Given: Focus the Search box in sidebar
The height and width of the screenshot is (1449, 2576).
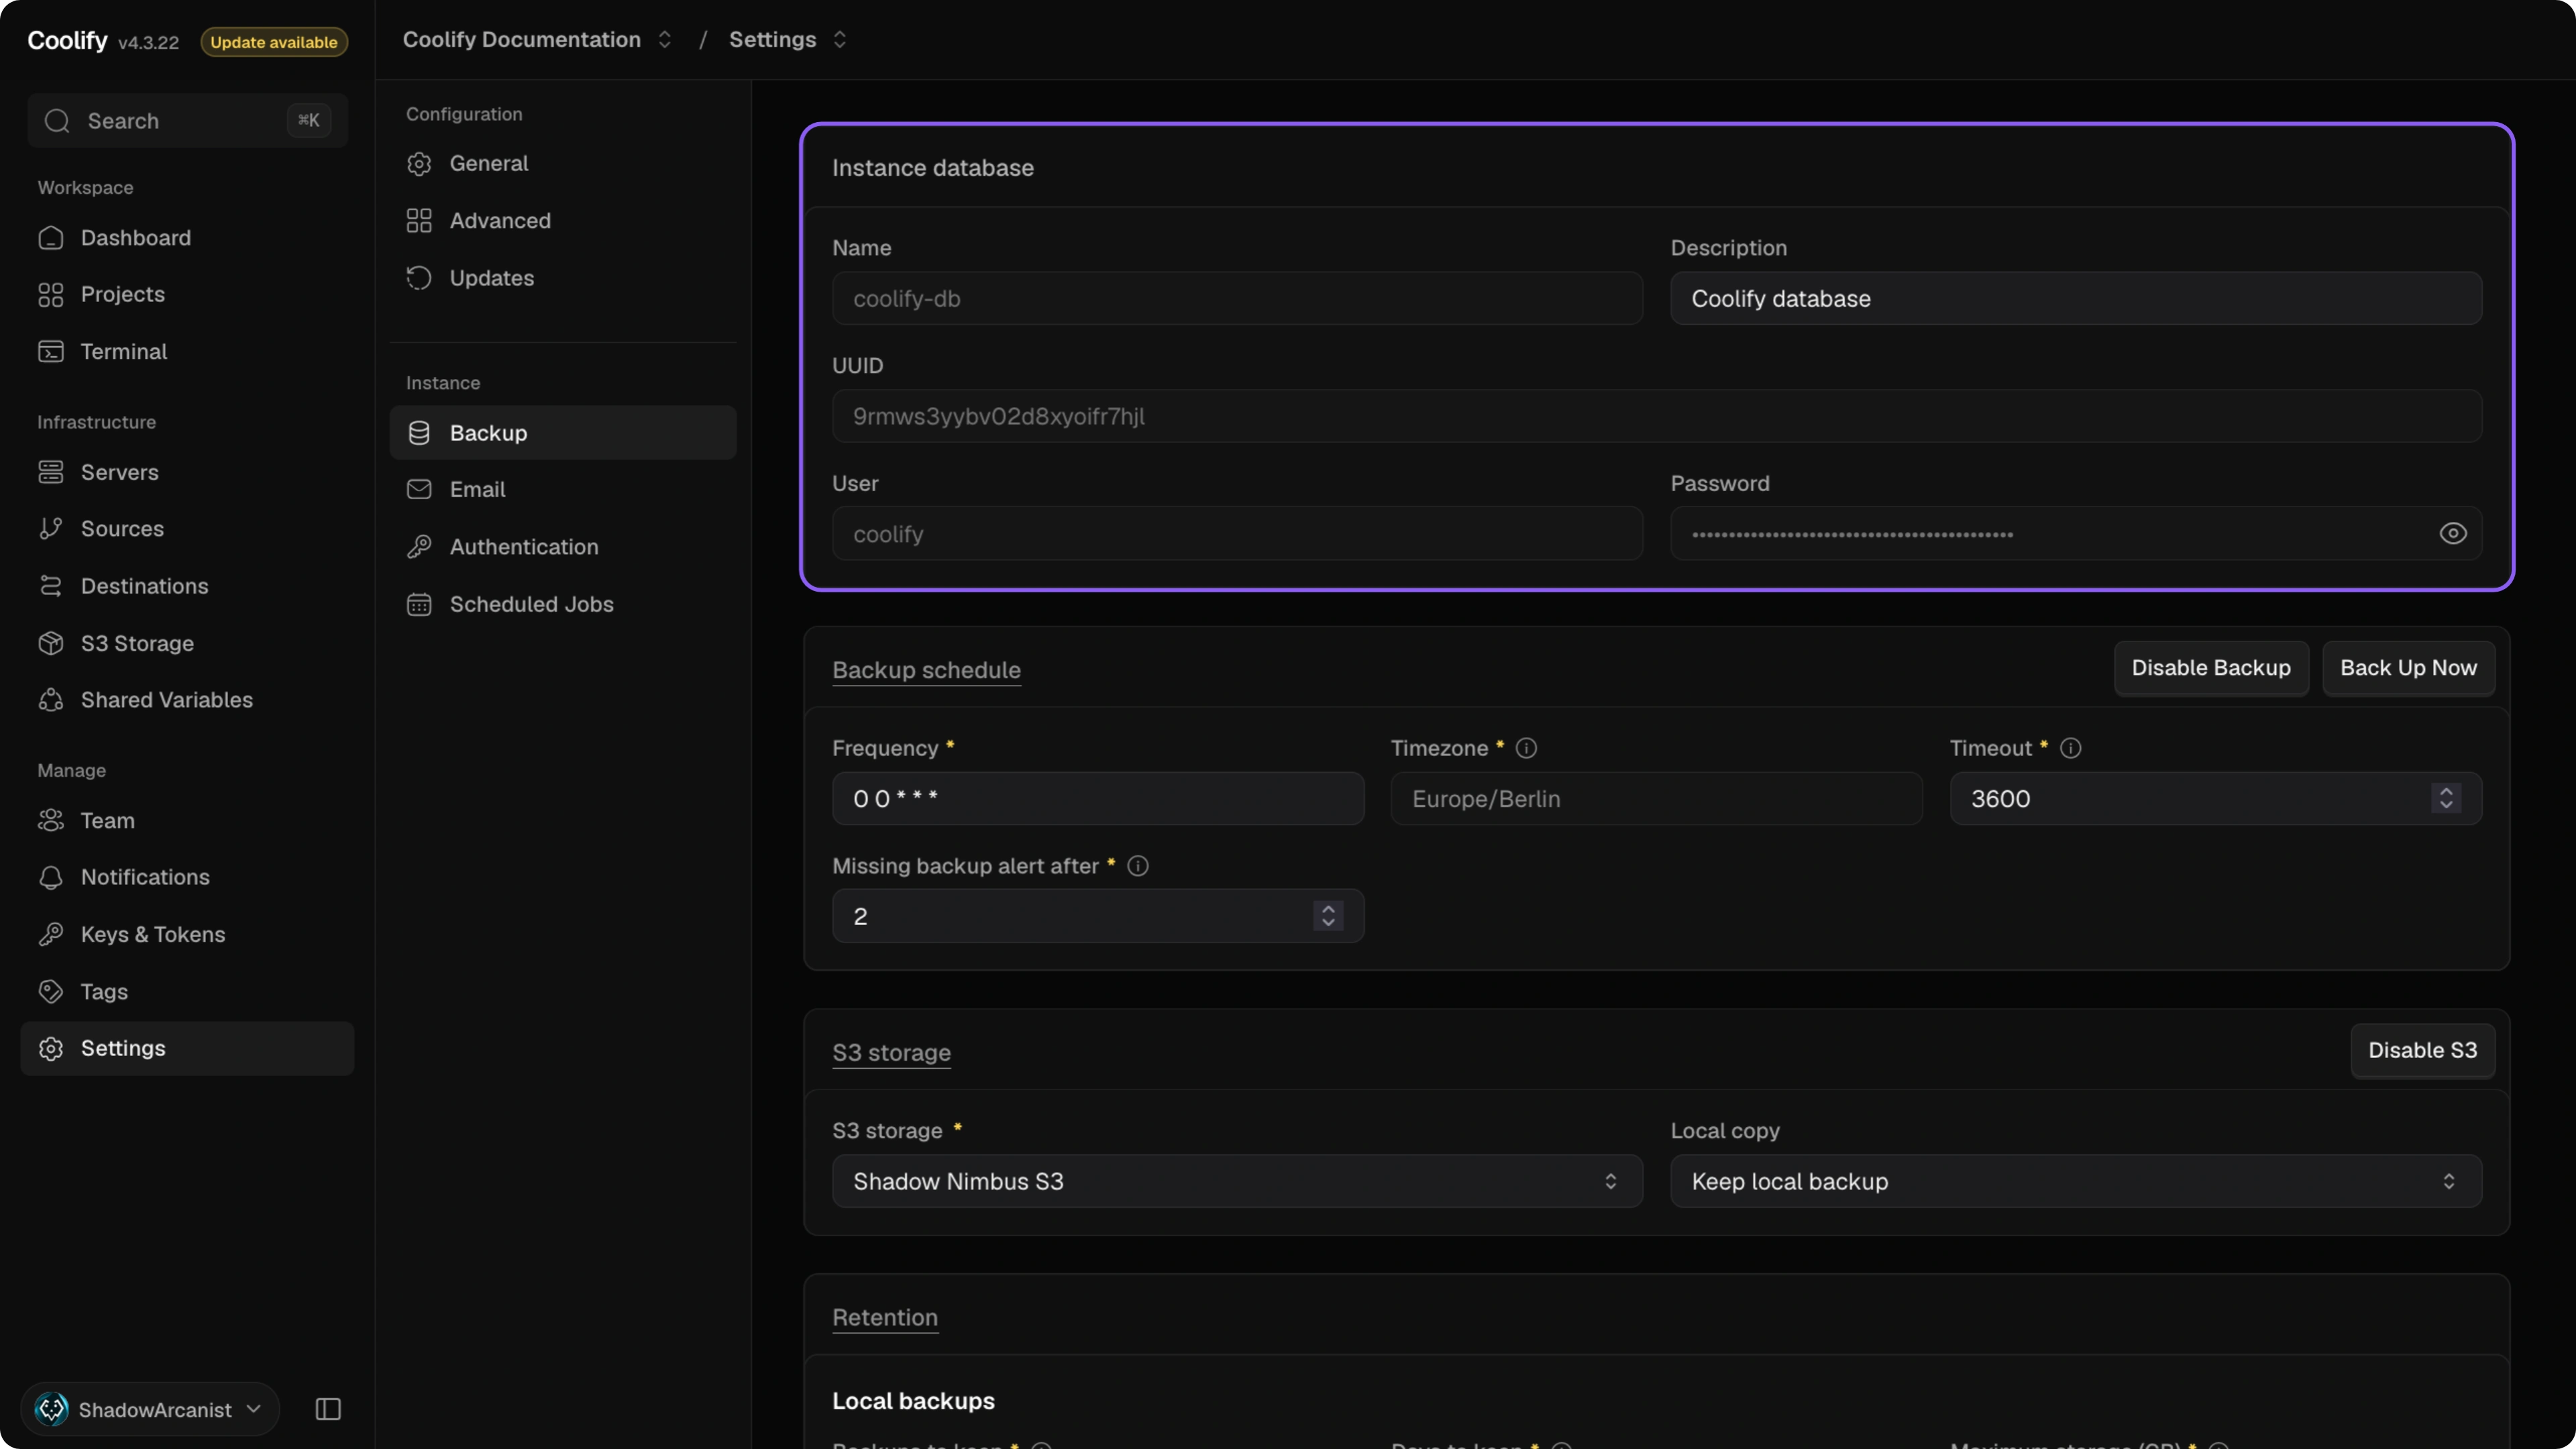Looking at the screenshot, I should pos(188,121).
